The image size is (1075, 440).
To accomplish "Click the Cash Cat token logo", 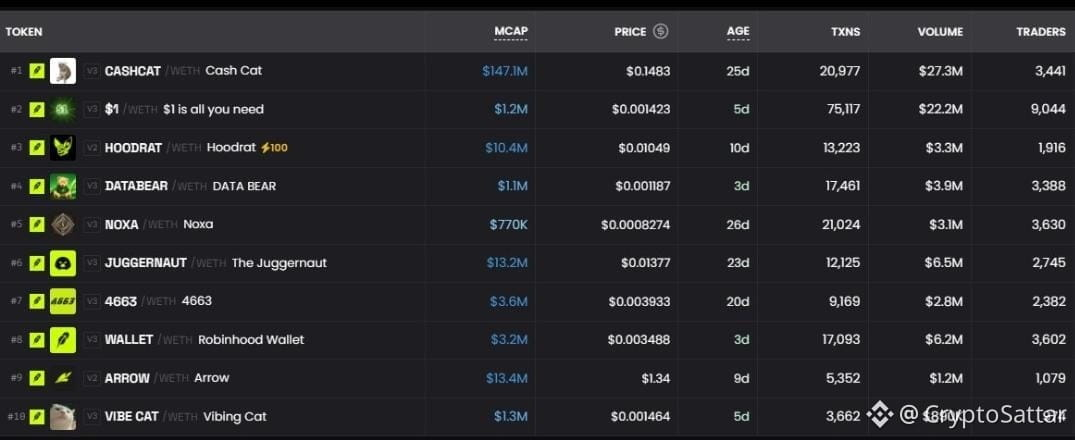I will point(63,71).
